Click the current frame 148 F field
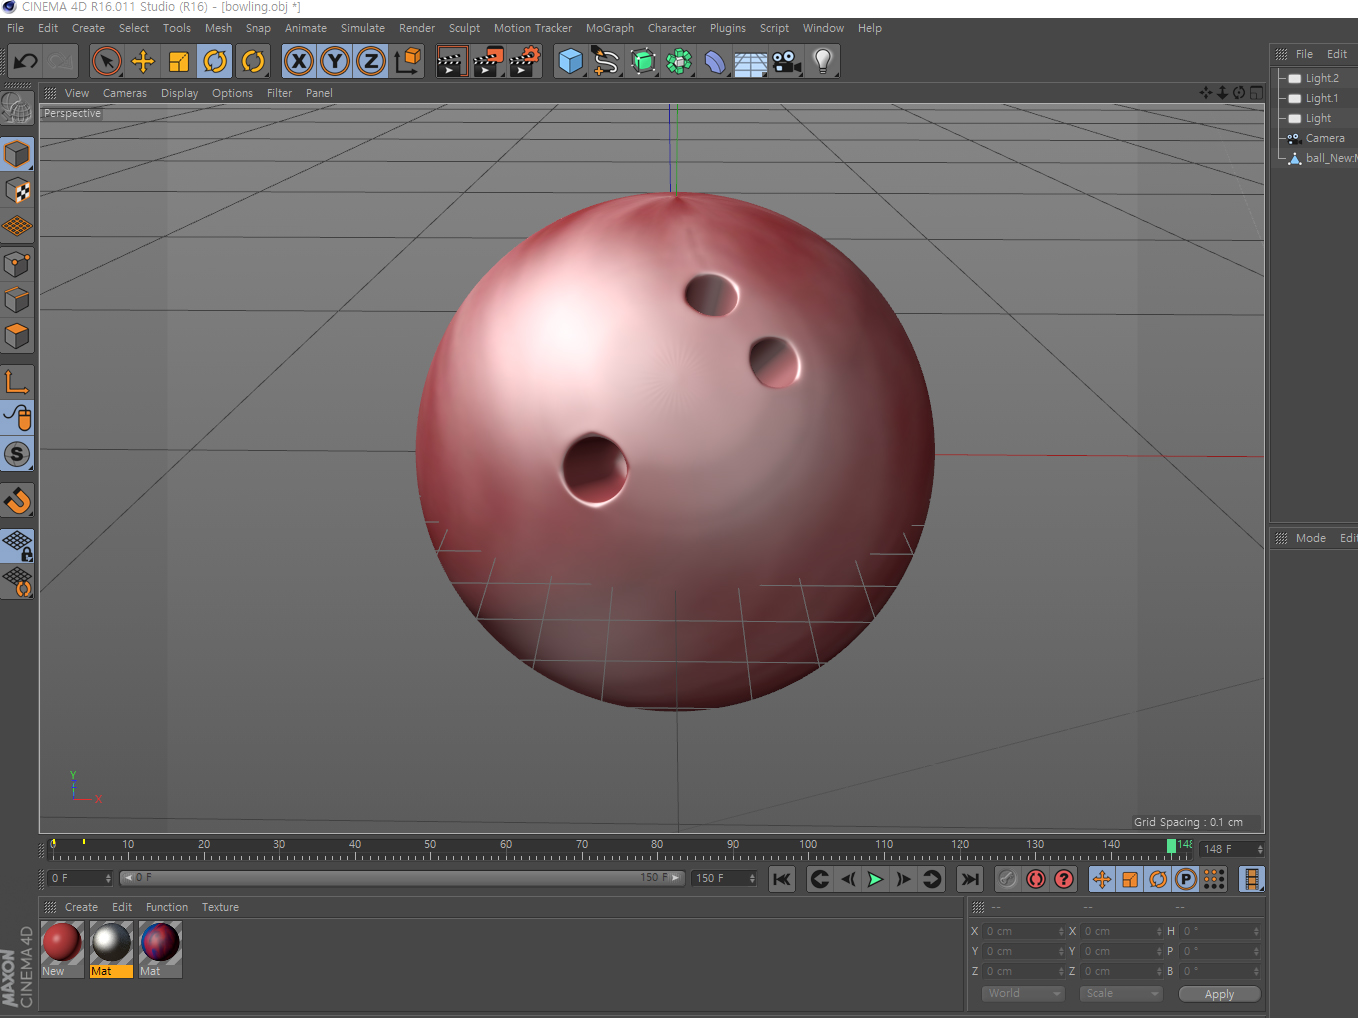Image resolution: width=1358 pixels, height=1018 pixels. [x=1232, y=849]
